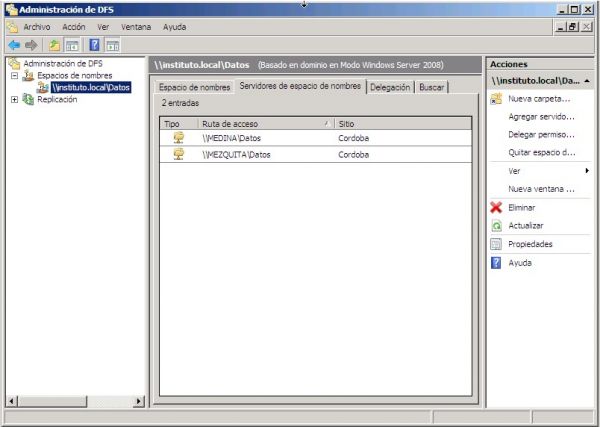Open the Acción menu
Image resolution: width=600 pixels, height=427 pixels.
tap(74, 27)
